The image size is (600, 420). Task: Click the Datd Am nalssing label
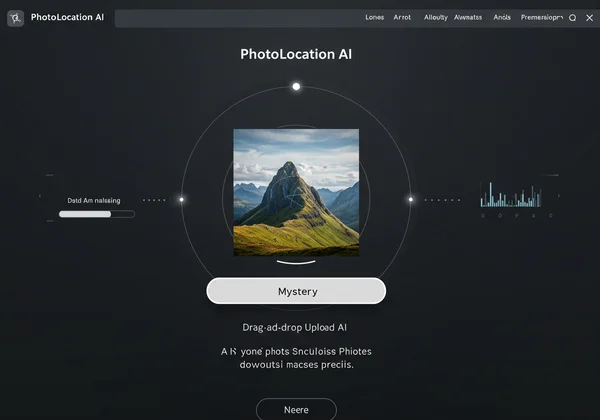94,200
